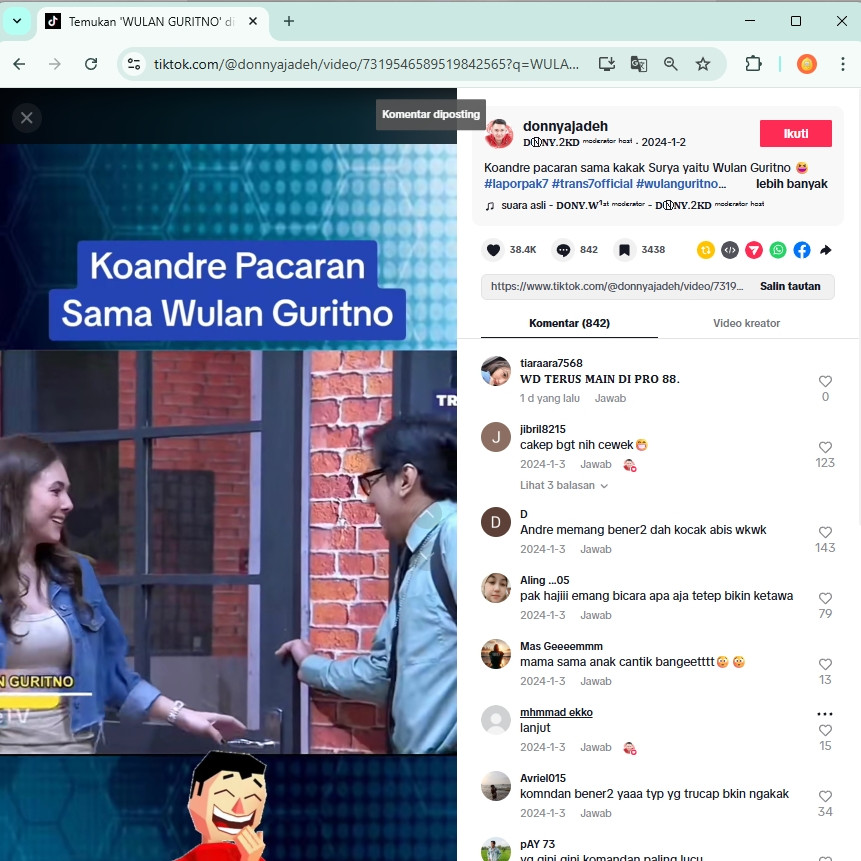This screenshot has height=861, width=861.
Task: Click the video share URL field
Action: tap(617, 286)
